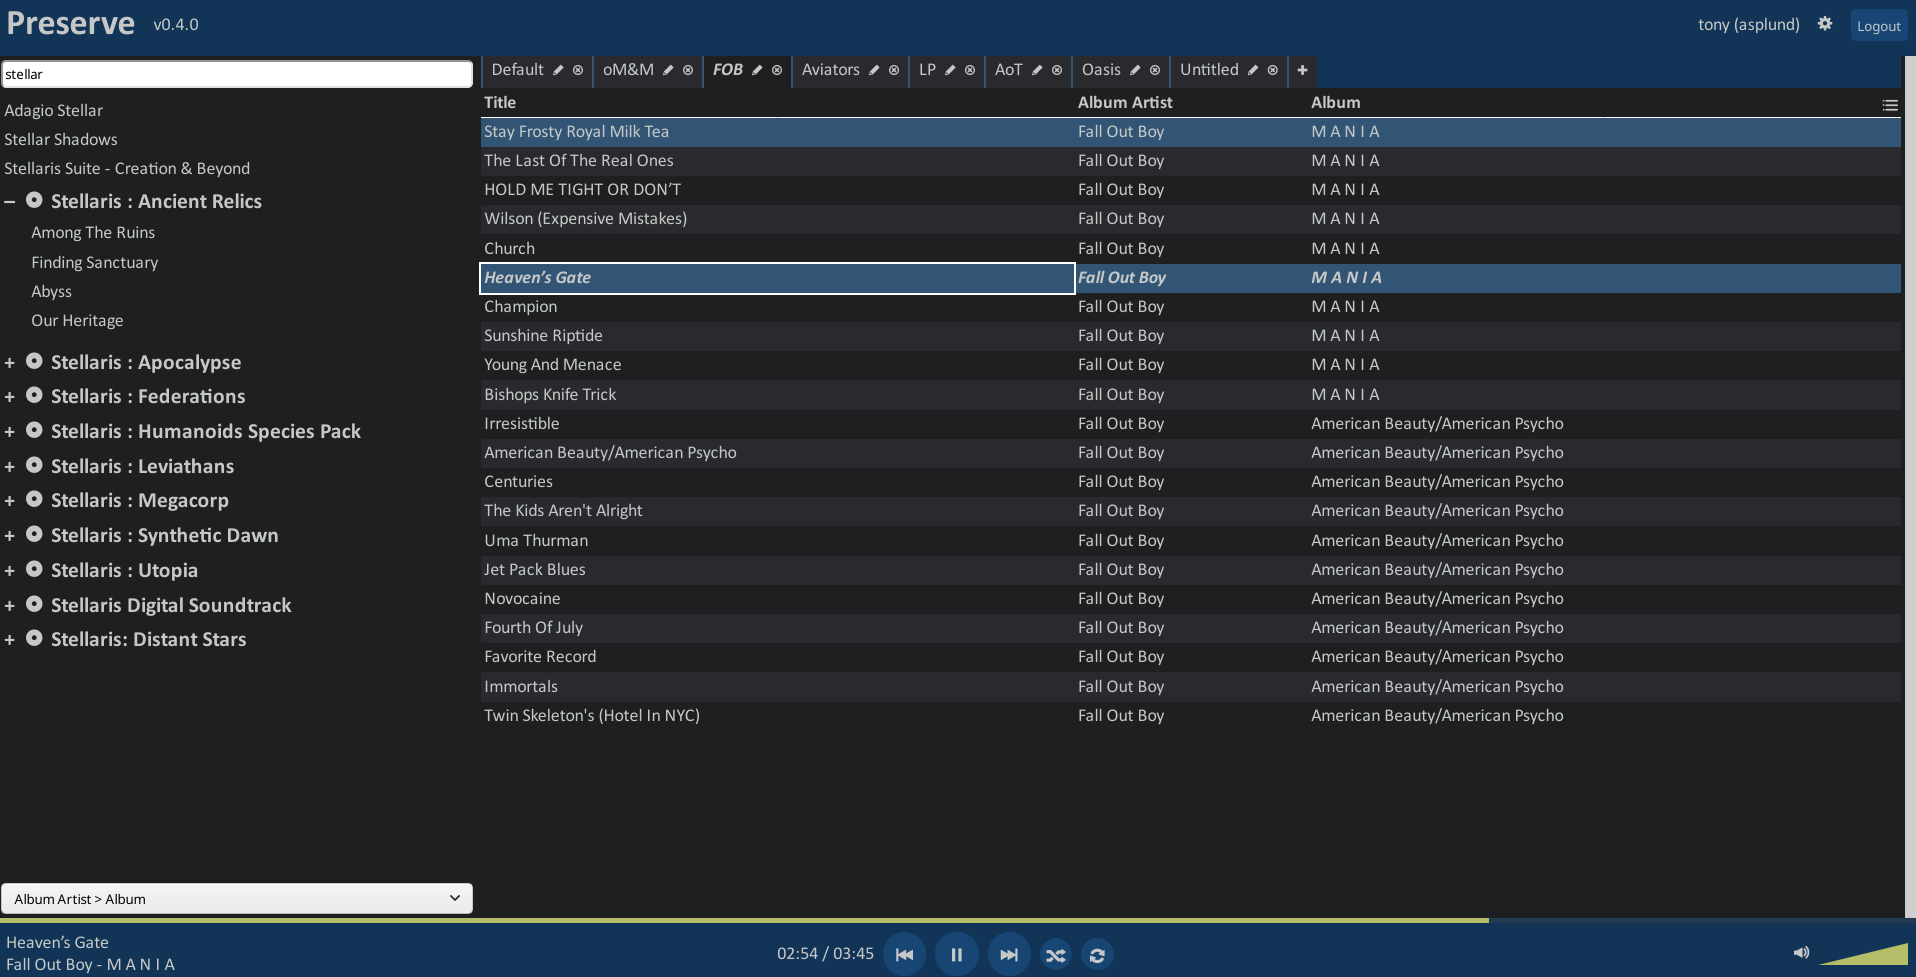Click disc icon of Stellaris : Ancient Relics

coord(34,200)
